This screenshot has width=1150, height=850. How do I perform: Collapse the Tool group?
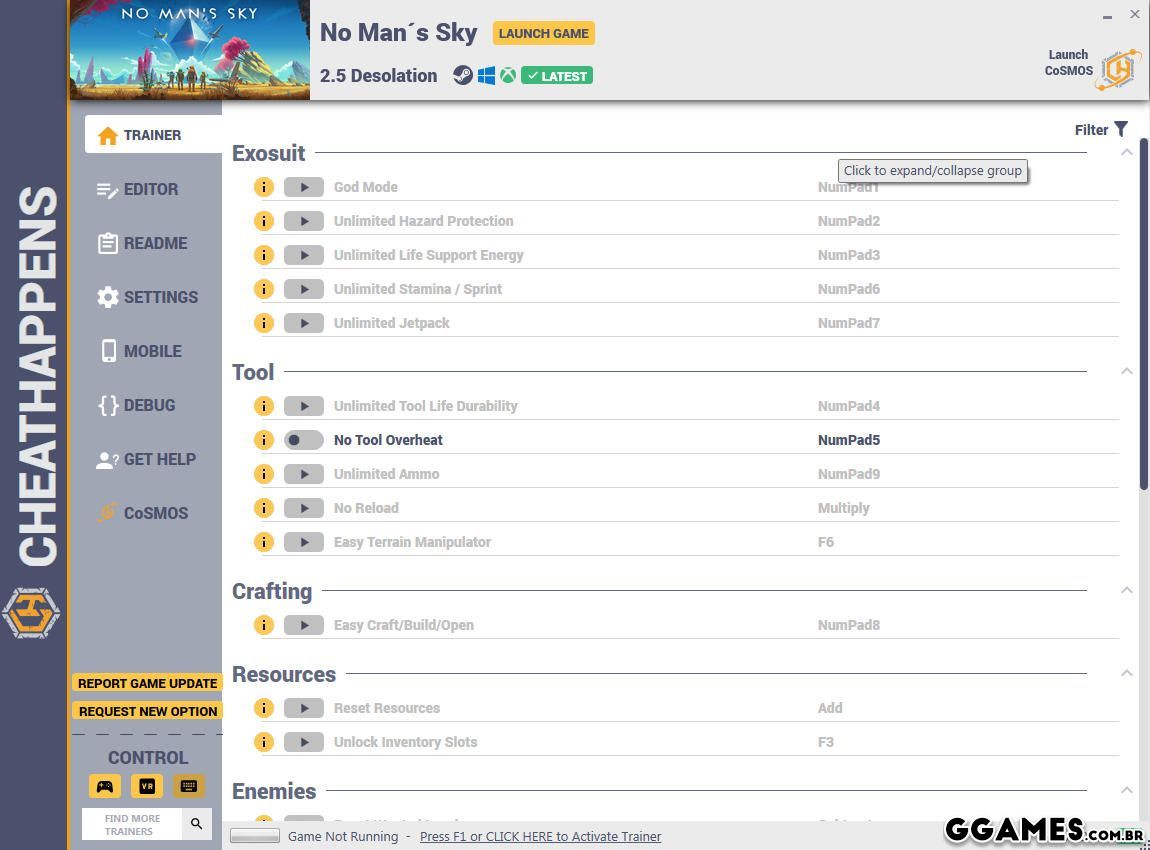[1126, 371]
